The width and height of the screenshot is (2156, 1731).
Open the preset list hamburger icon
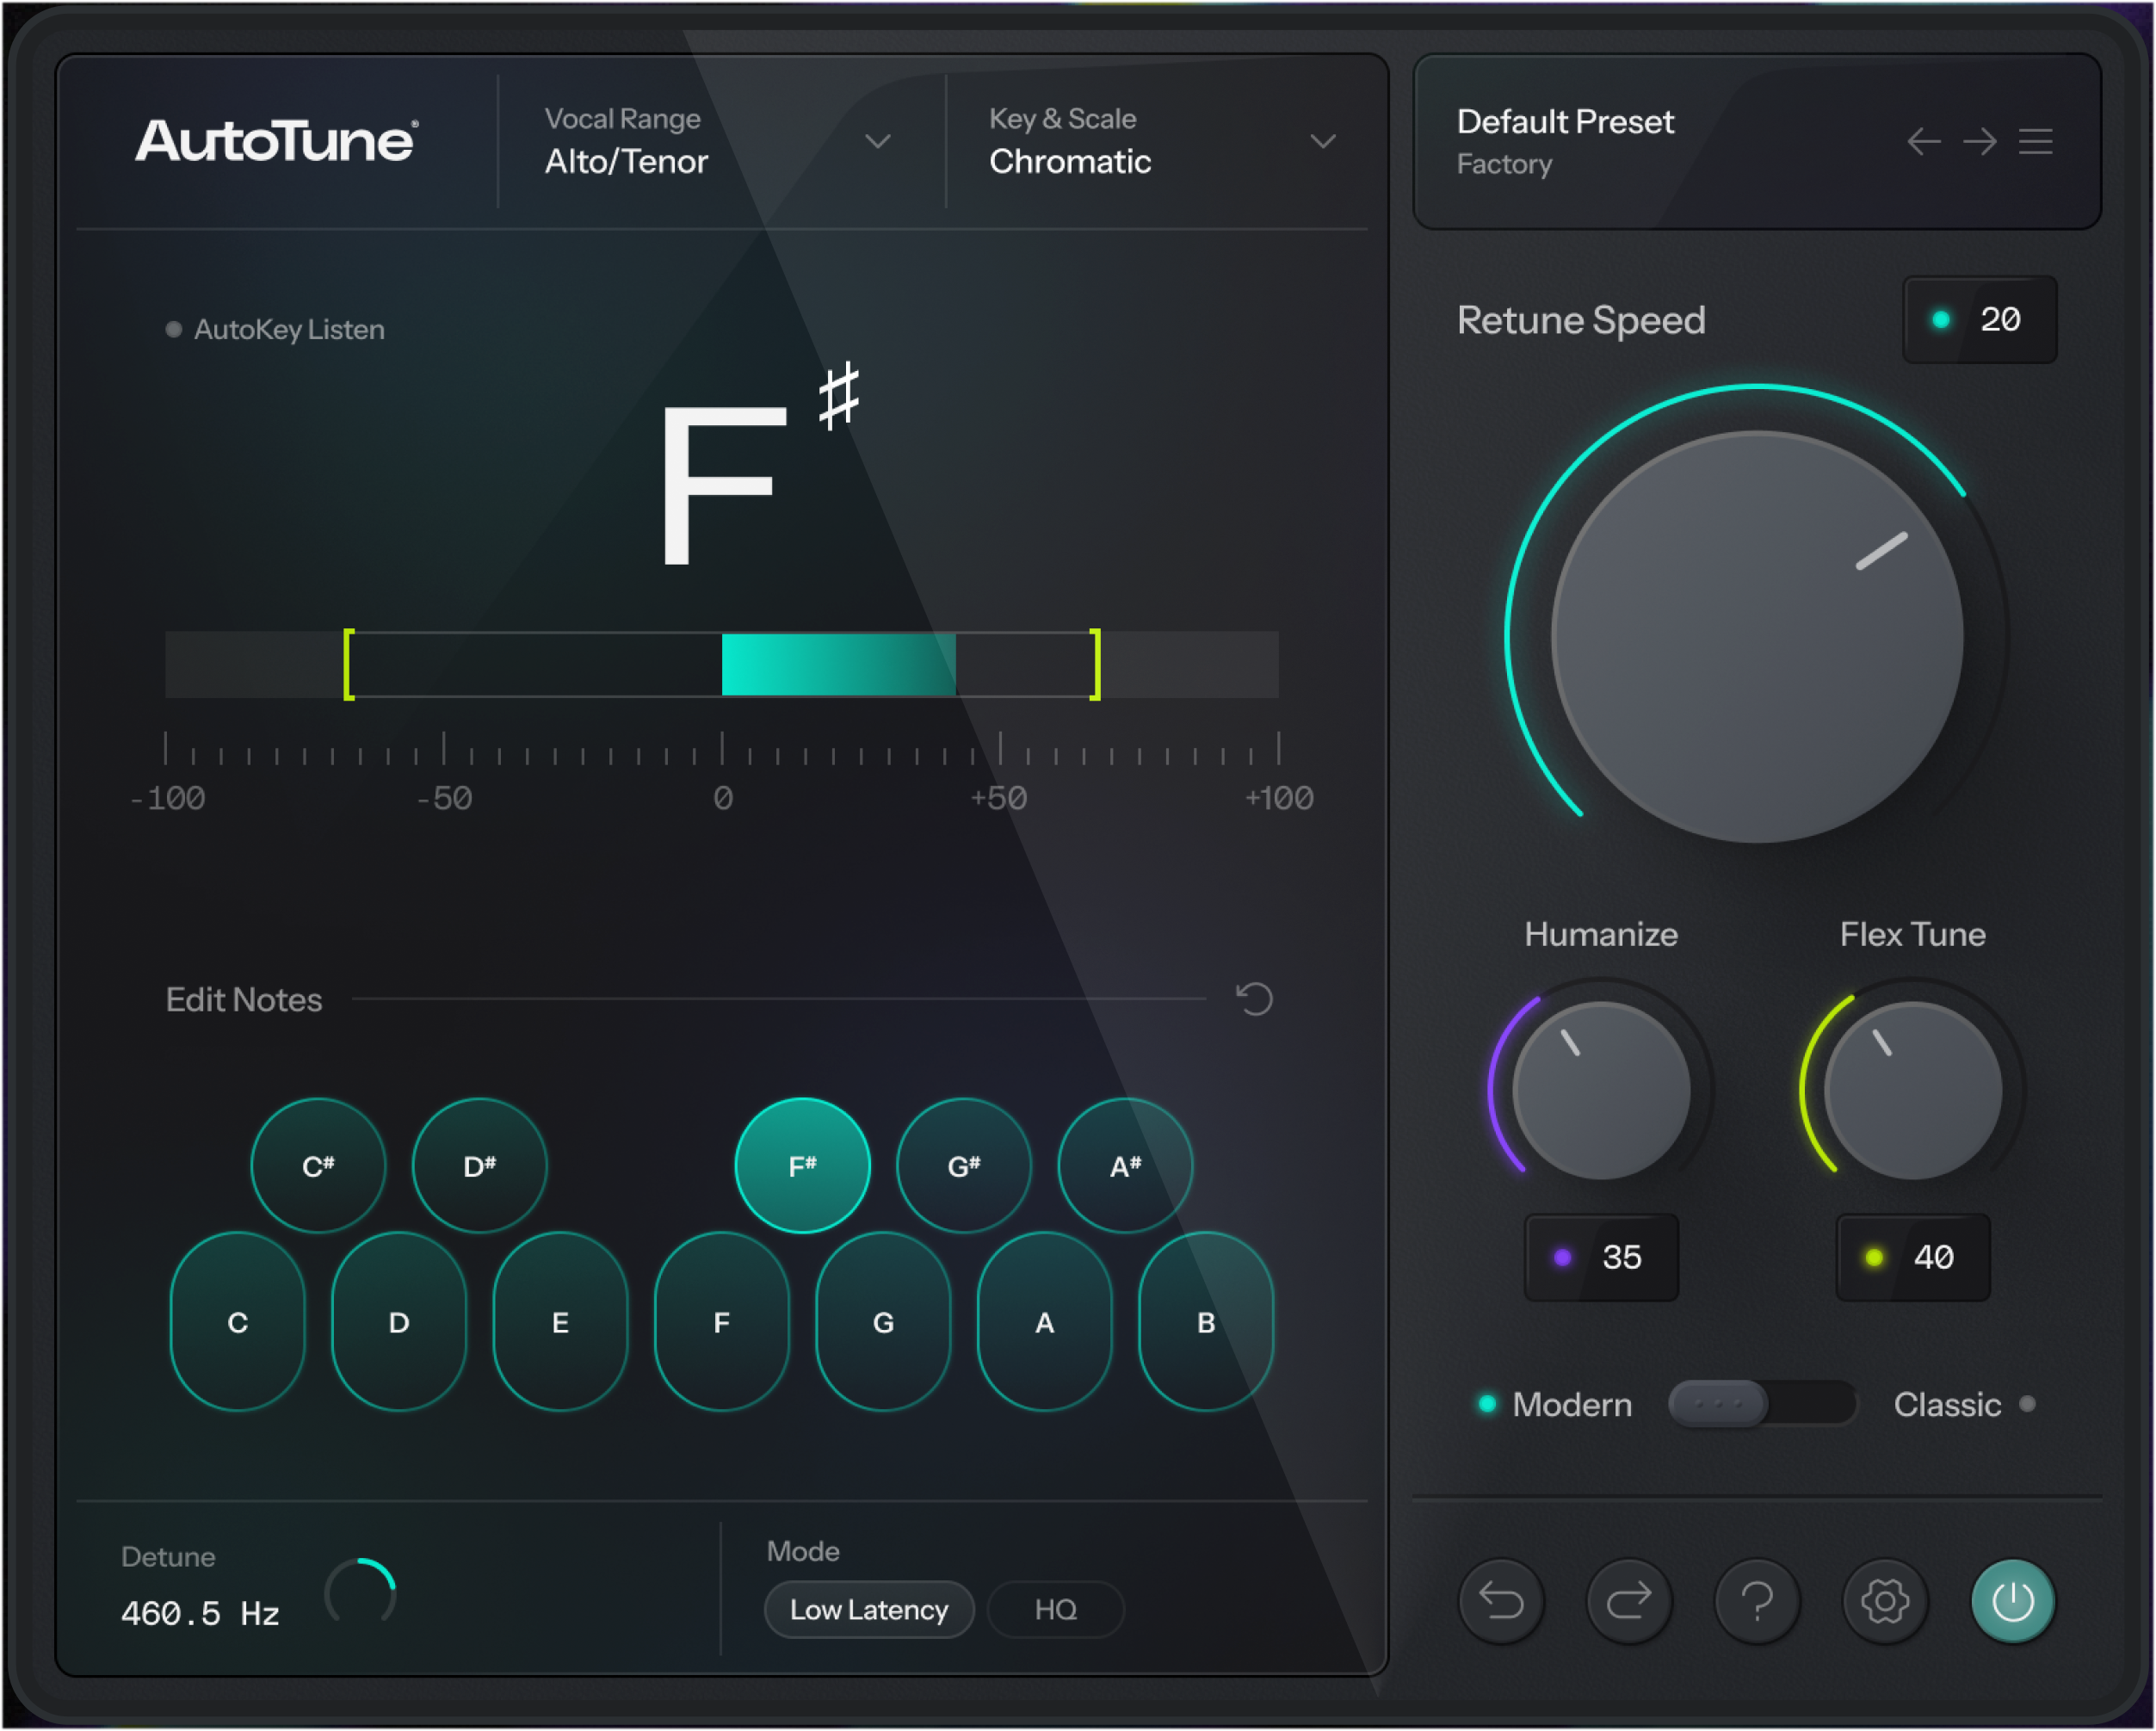tap(2036, 142)
